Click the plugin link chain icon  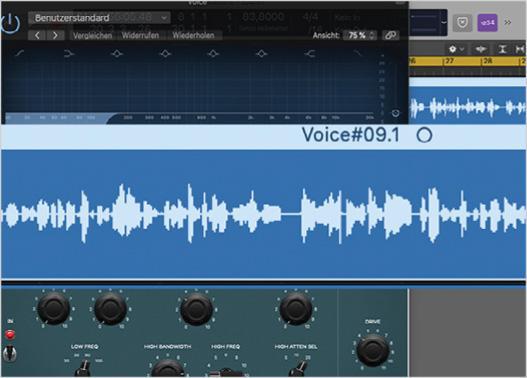pyautogui.click(x=390, y=35)
